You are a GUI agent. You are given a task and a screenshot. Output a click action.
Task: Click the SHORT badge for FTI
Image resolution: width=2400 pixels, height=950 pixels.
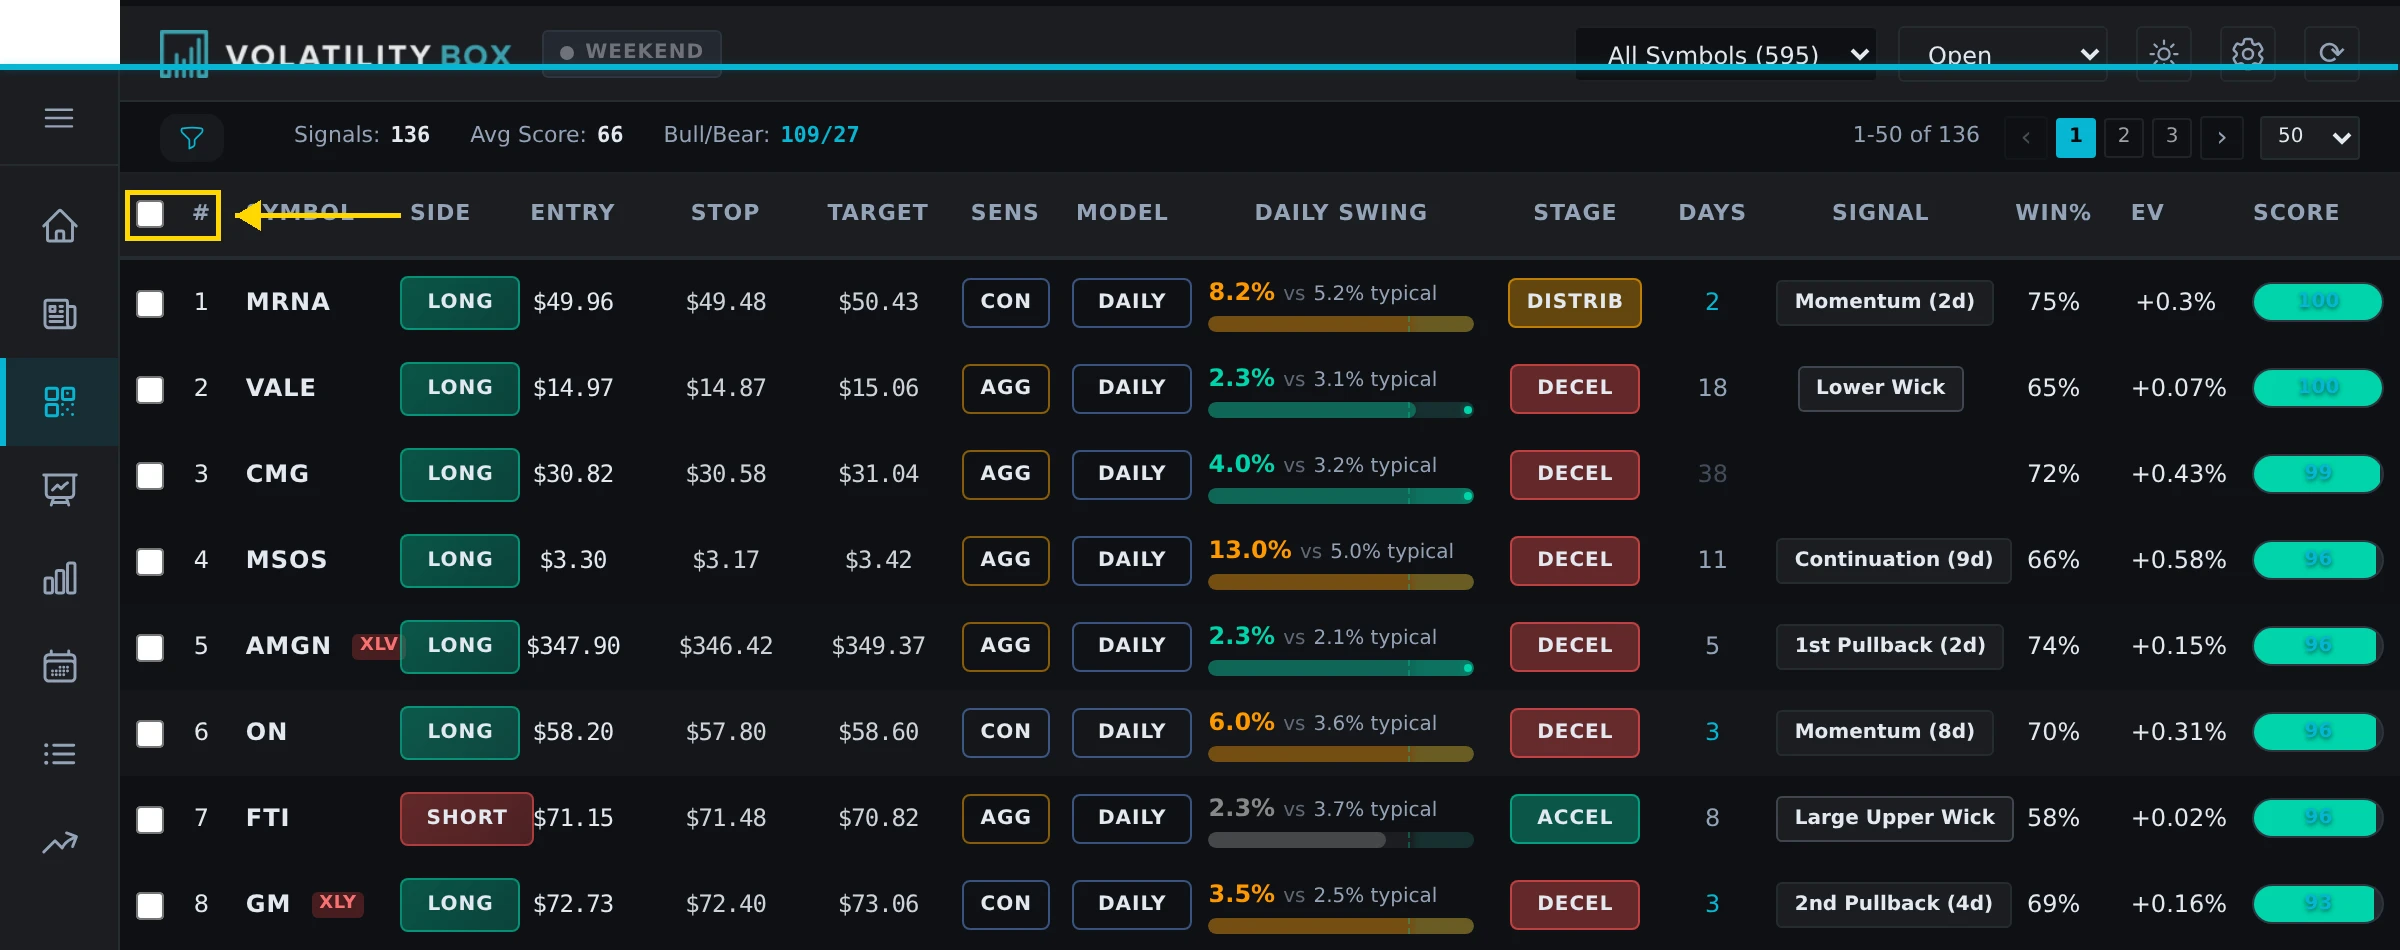(466, 818)
